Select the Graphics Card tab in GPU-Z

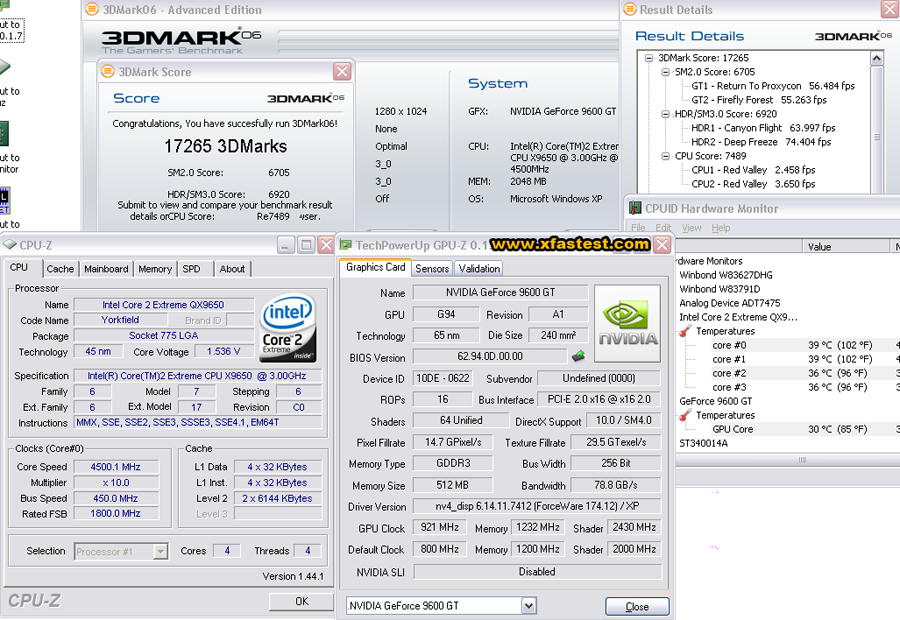point(375,268)
